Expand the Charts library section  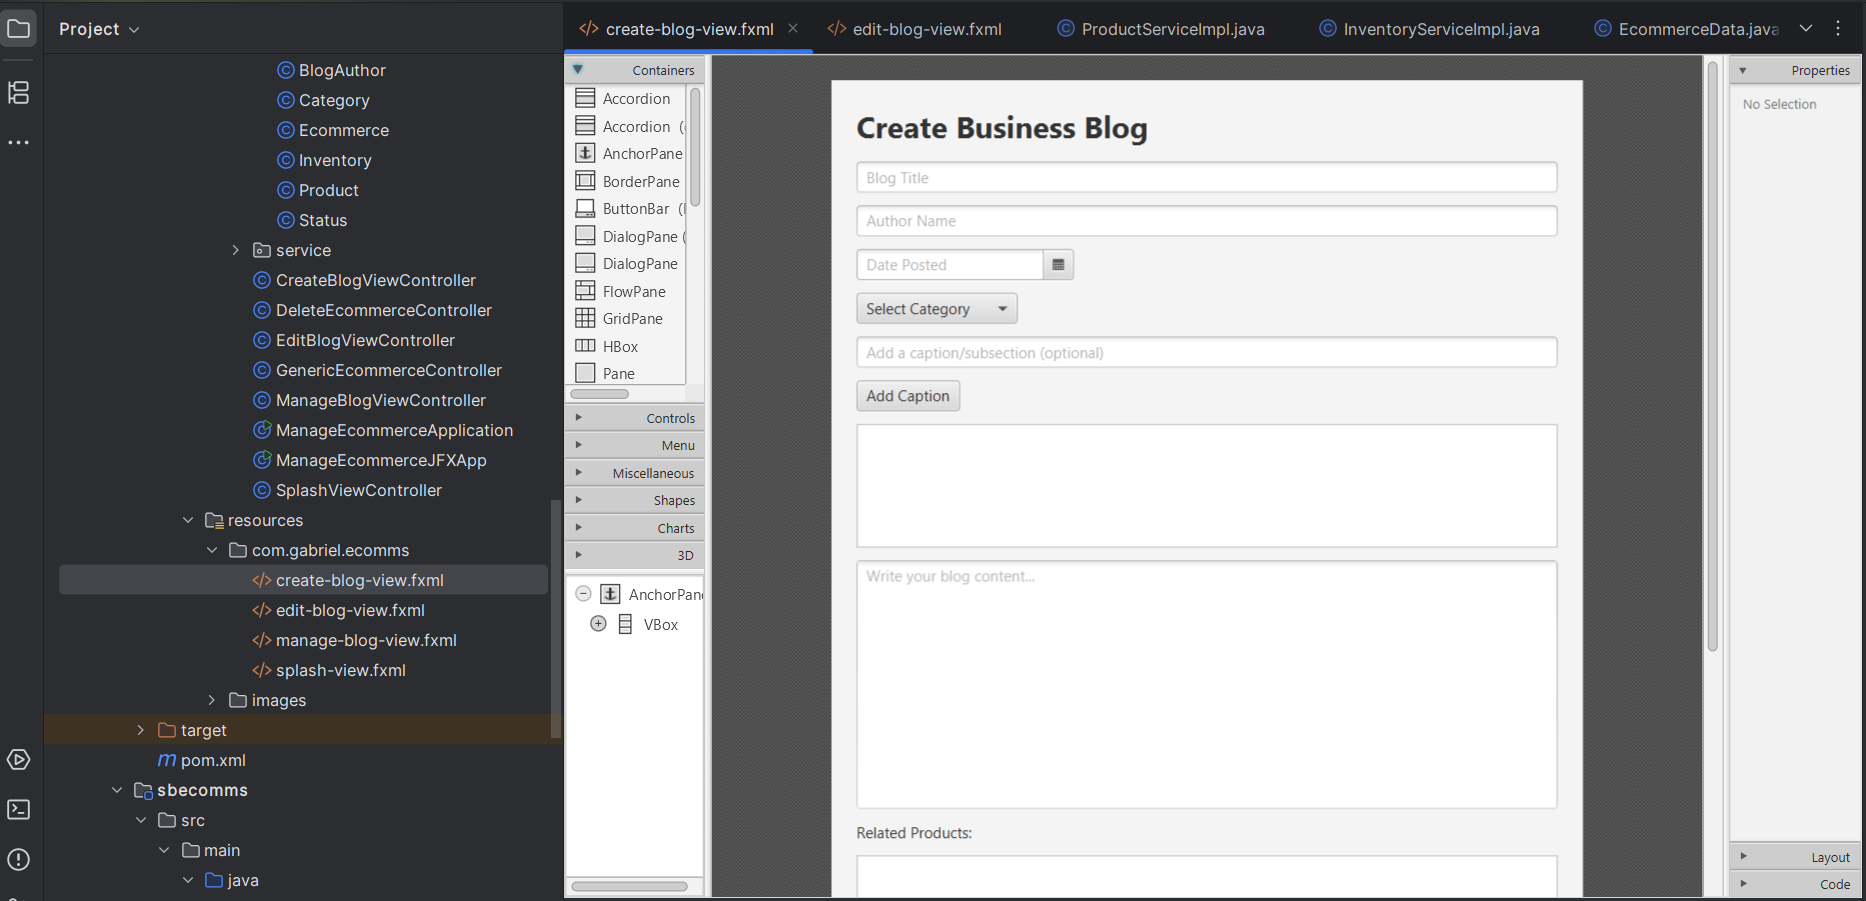coord(635,528)
